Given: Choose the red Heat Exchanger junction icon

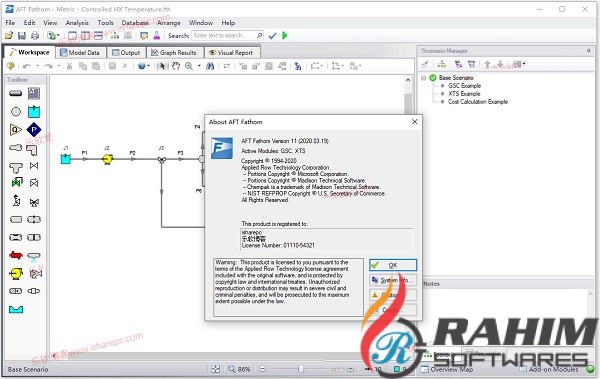Looking at the screenshot, I should click(16, 255).
